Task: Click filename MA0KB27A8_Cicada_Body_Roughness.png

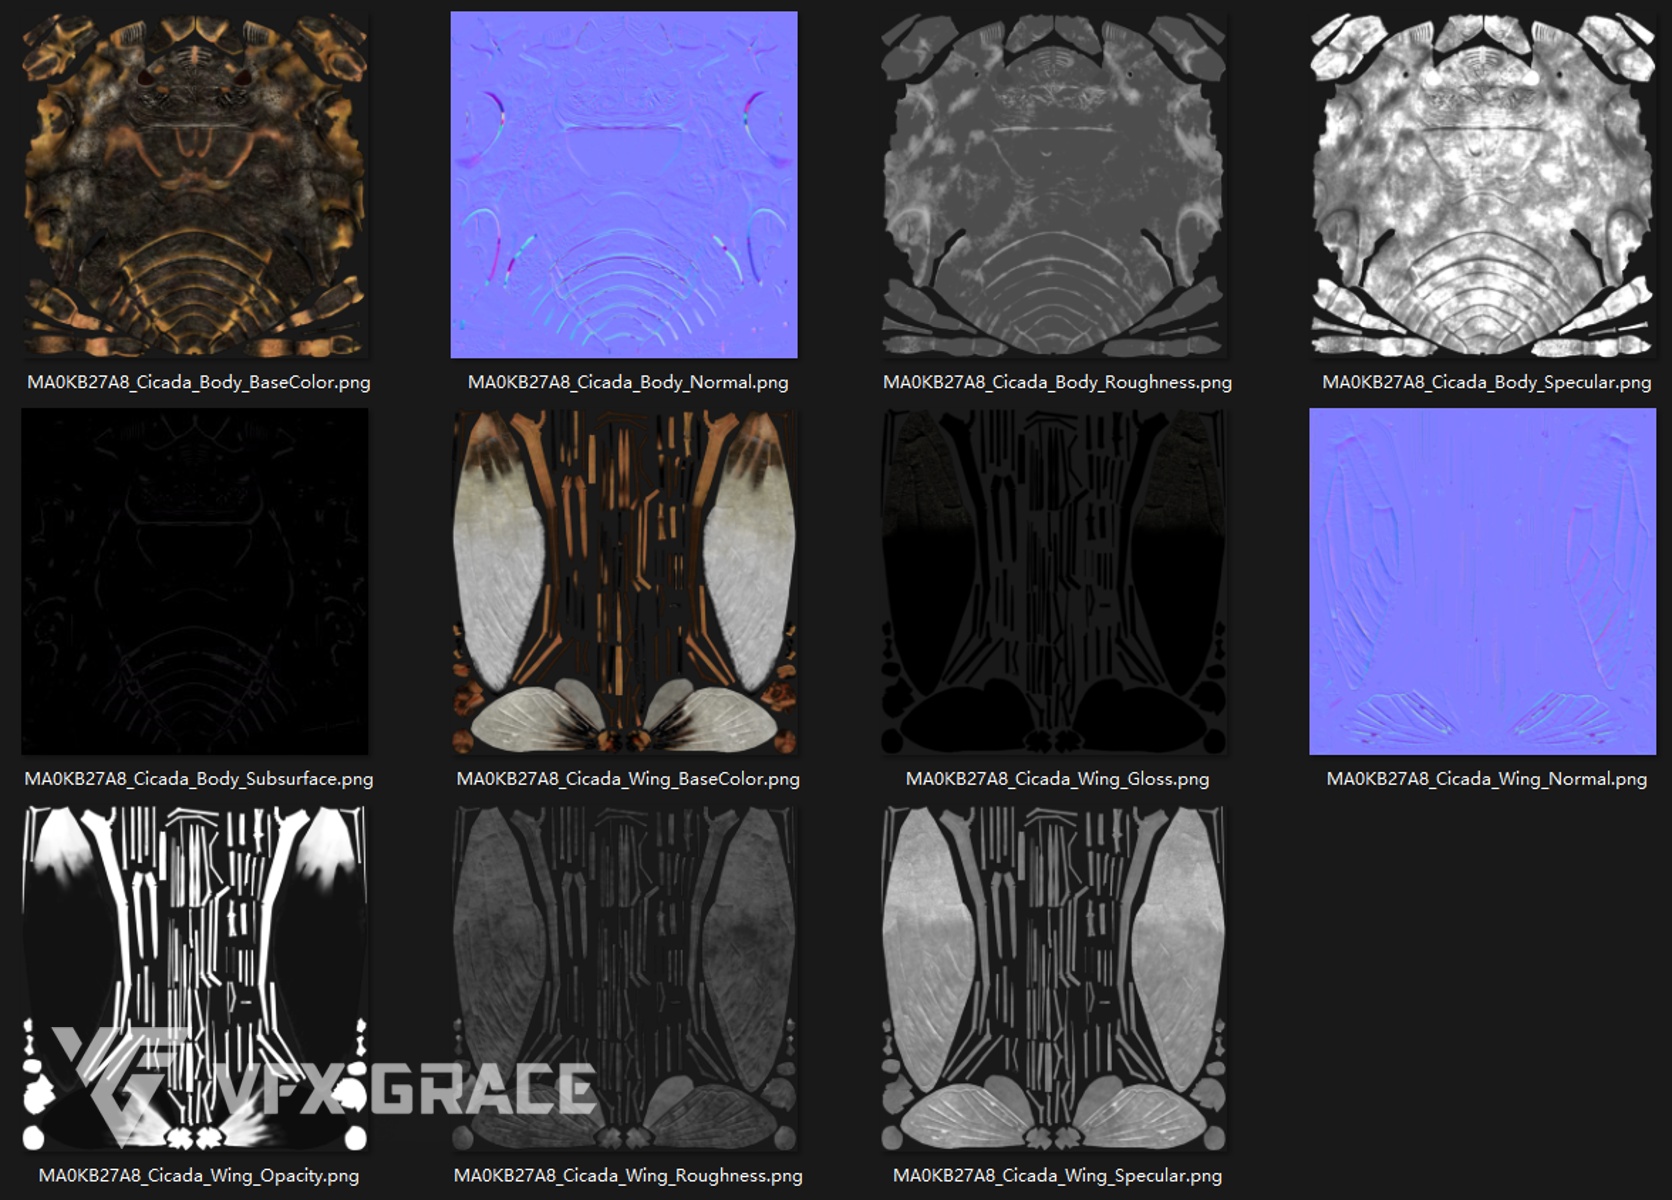Action: (x=1057, y=382)
